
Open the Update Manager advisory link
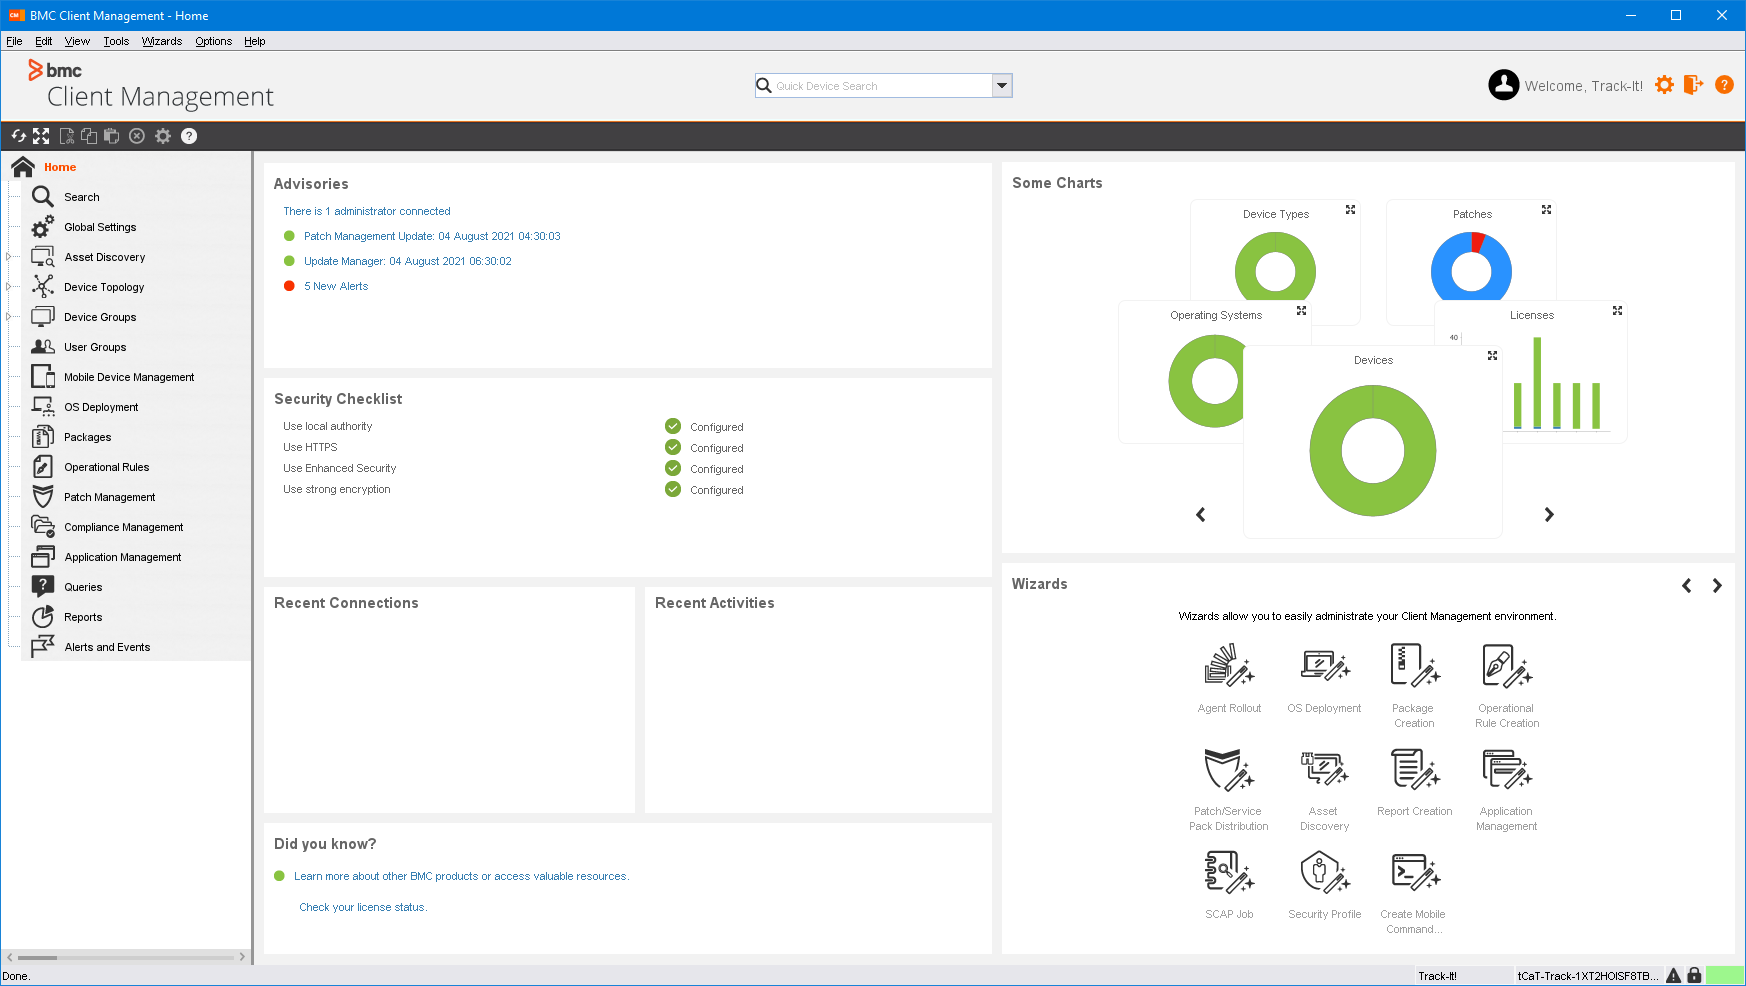[408, 261]
